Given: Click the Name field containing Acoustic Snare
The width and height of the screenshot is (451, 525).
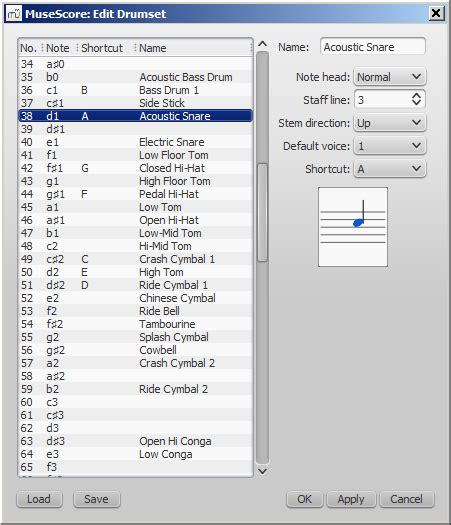Looking at the screenshot, I should coord(373,47).
